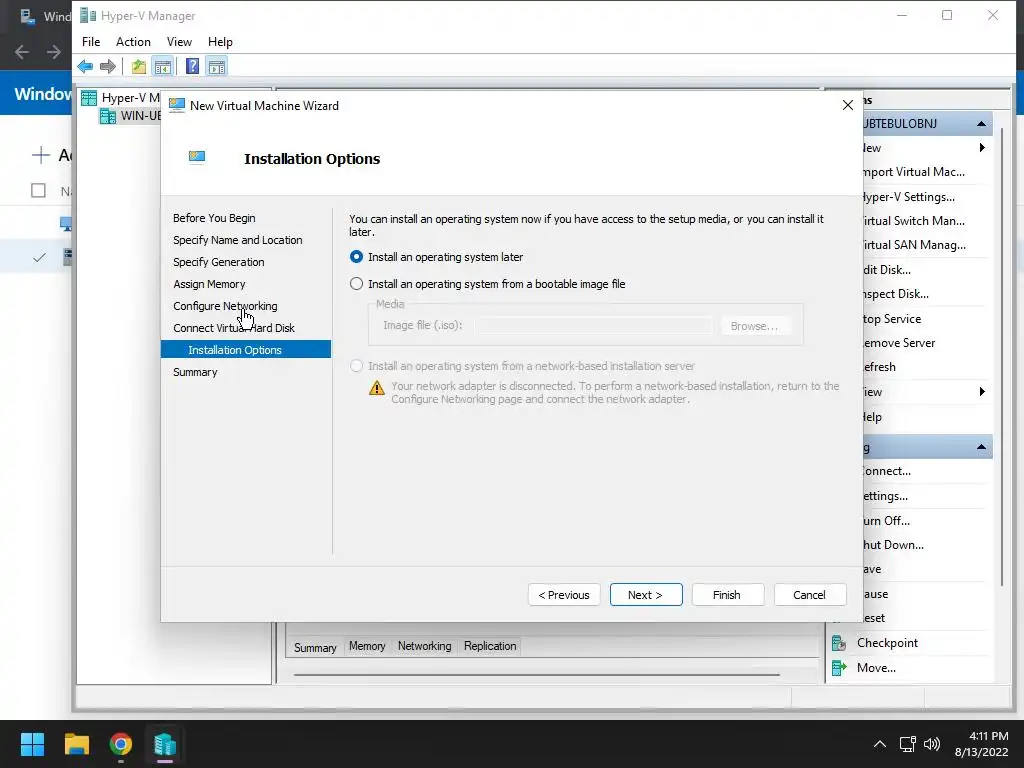This screenshot has width=1024, height=768.
Task: Click the Move action icon
Action: 839,667
